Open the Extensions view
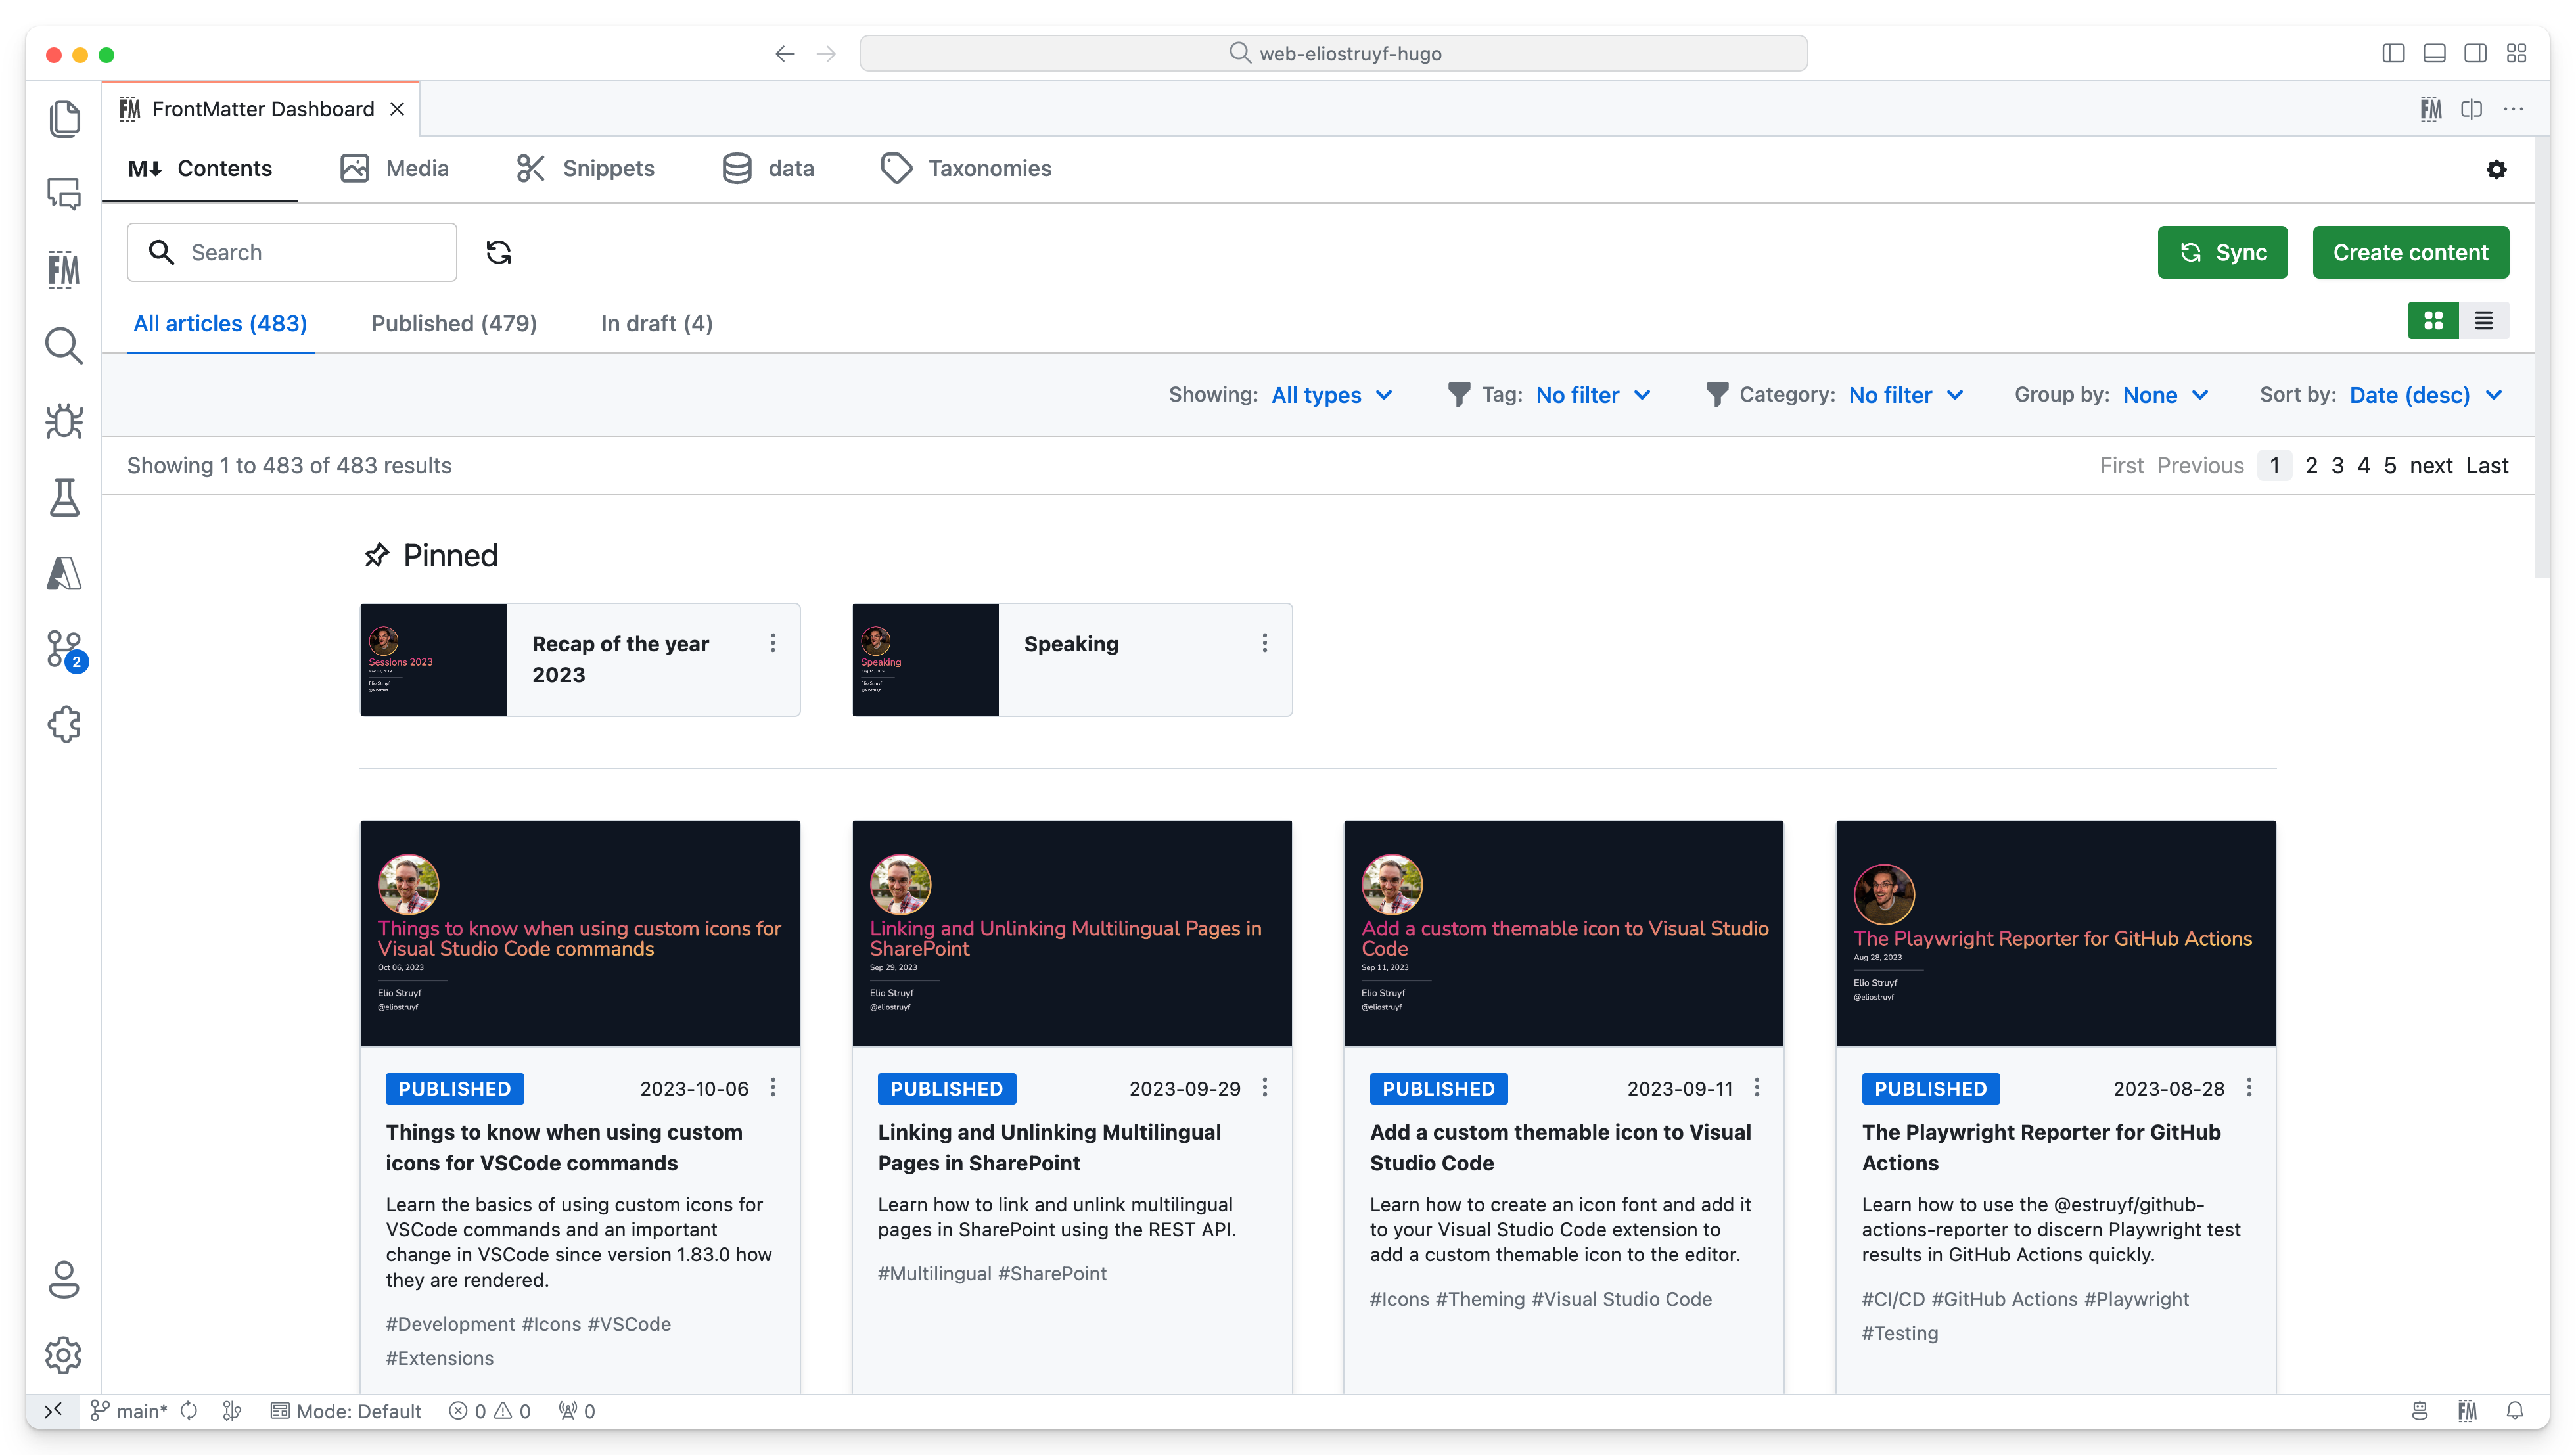Image resolution: width=2576 pixels, height=1455 pixels. tap(65, 725)
